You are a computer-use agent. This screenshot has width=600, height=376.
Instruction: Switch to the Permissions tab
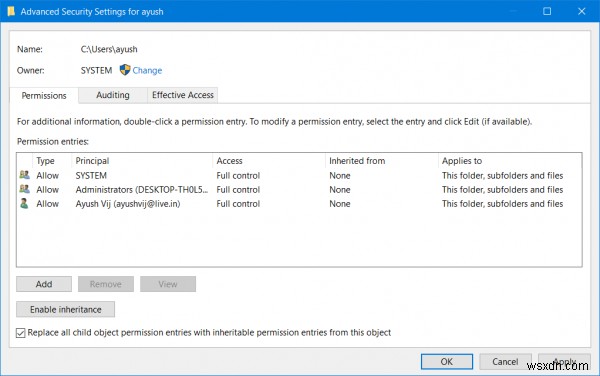coord(44,95)
